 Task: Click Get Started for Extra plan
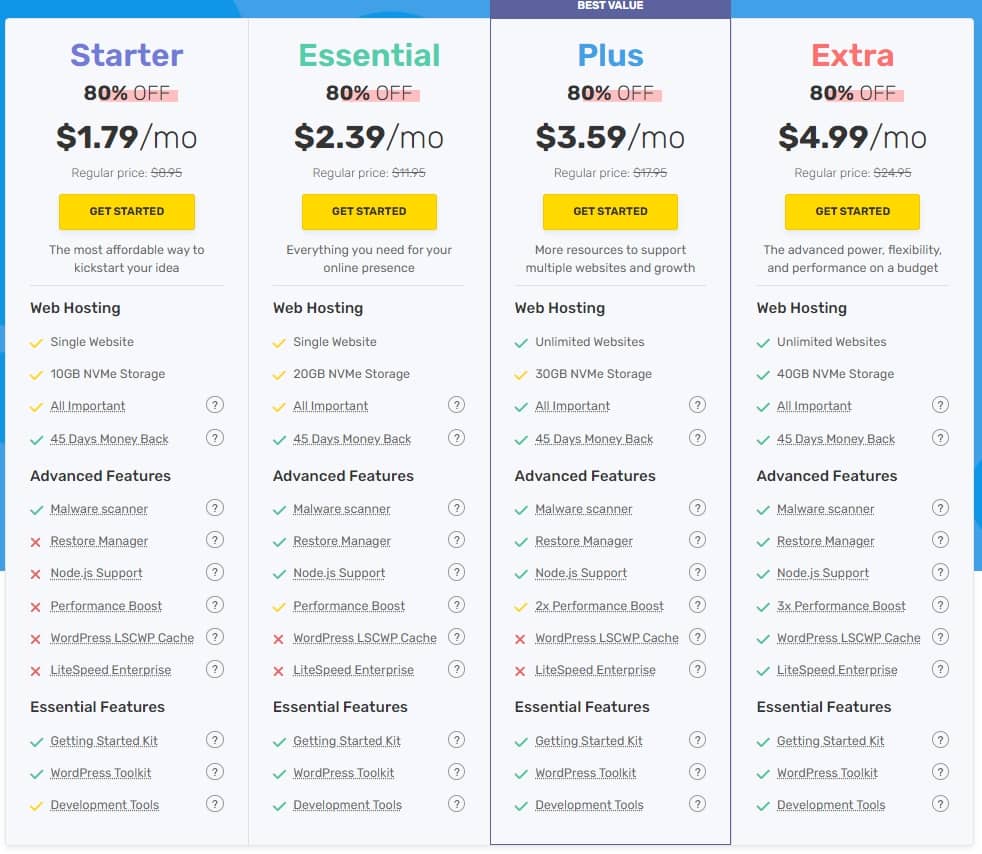(x=852, y=212)
